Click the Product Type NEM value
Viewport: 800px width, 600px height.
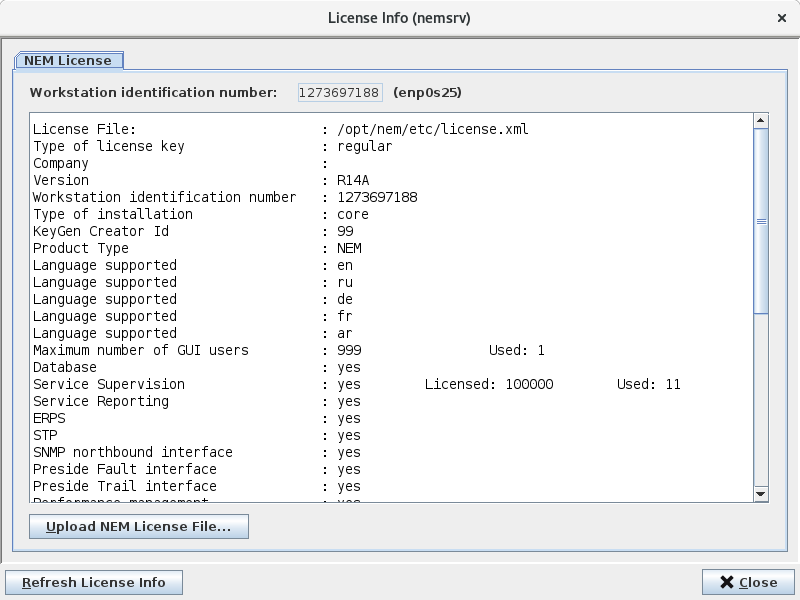point(349,249)
